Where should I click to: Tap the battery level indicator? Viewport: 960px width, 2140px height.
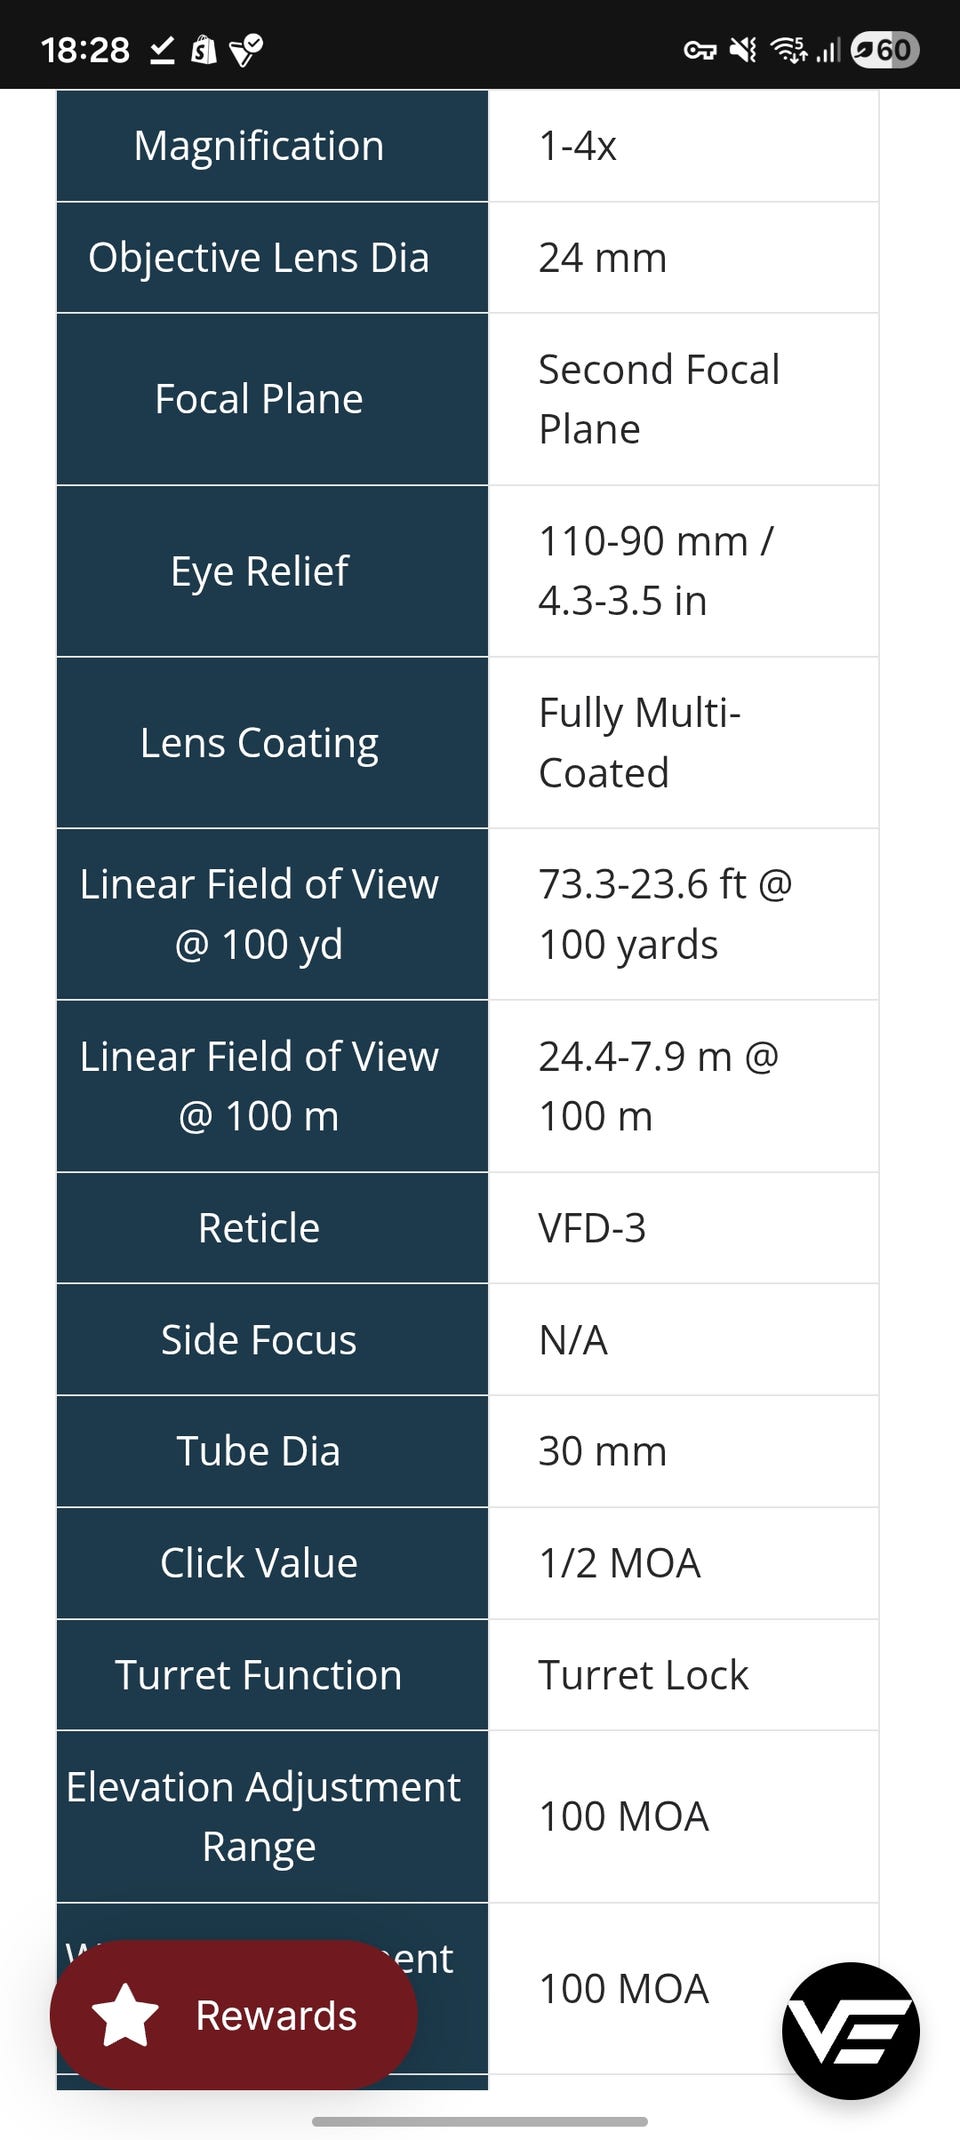[884, 49]
